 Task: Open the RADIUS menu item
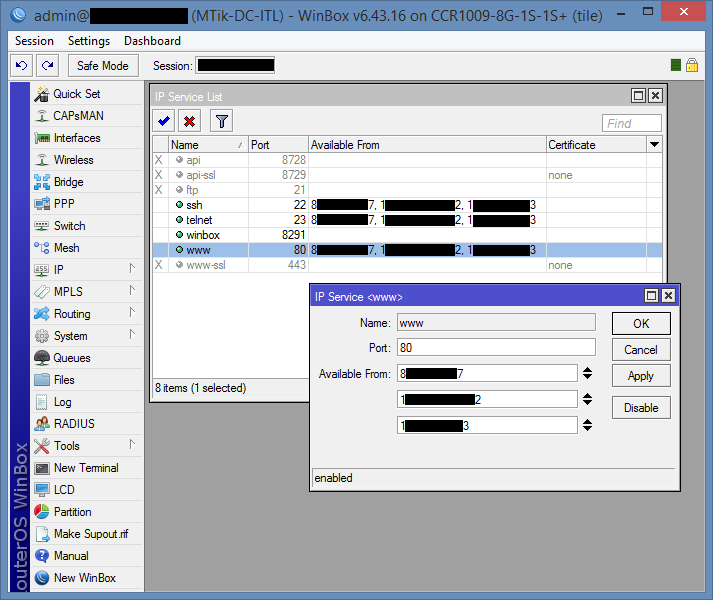click(86, 424)
